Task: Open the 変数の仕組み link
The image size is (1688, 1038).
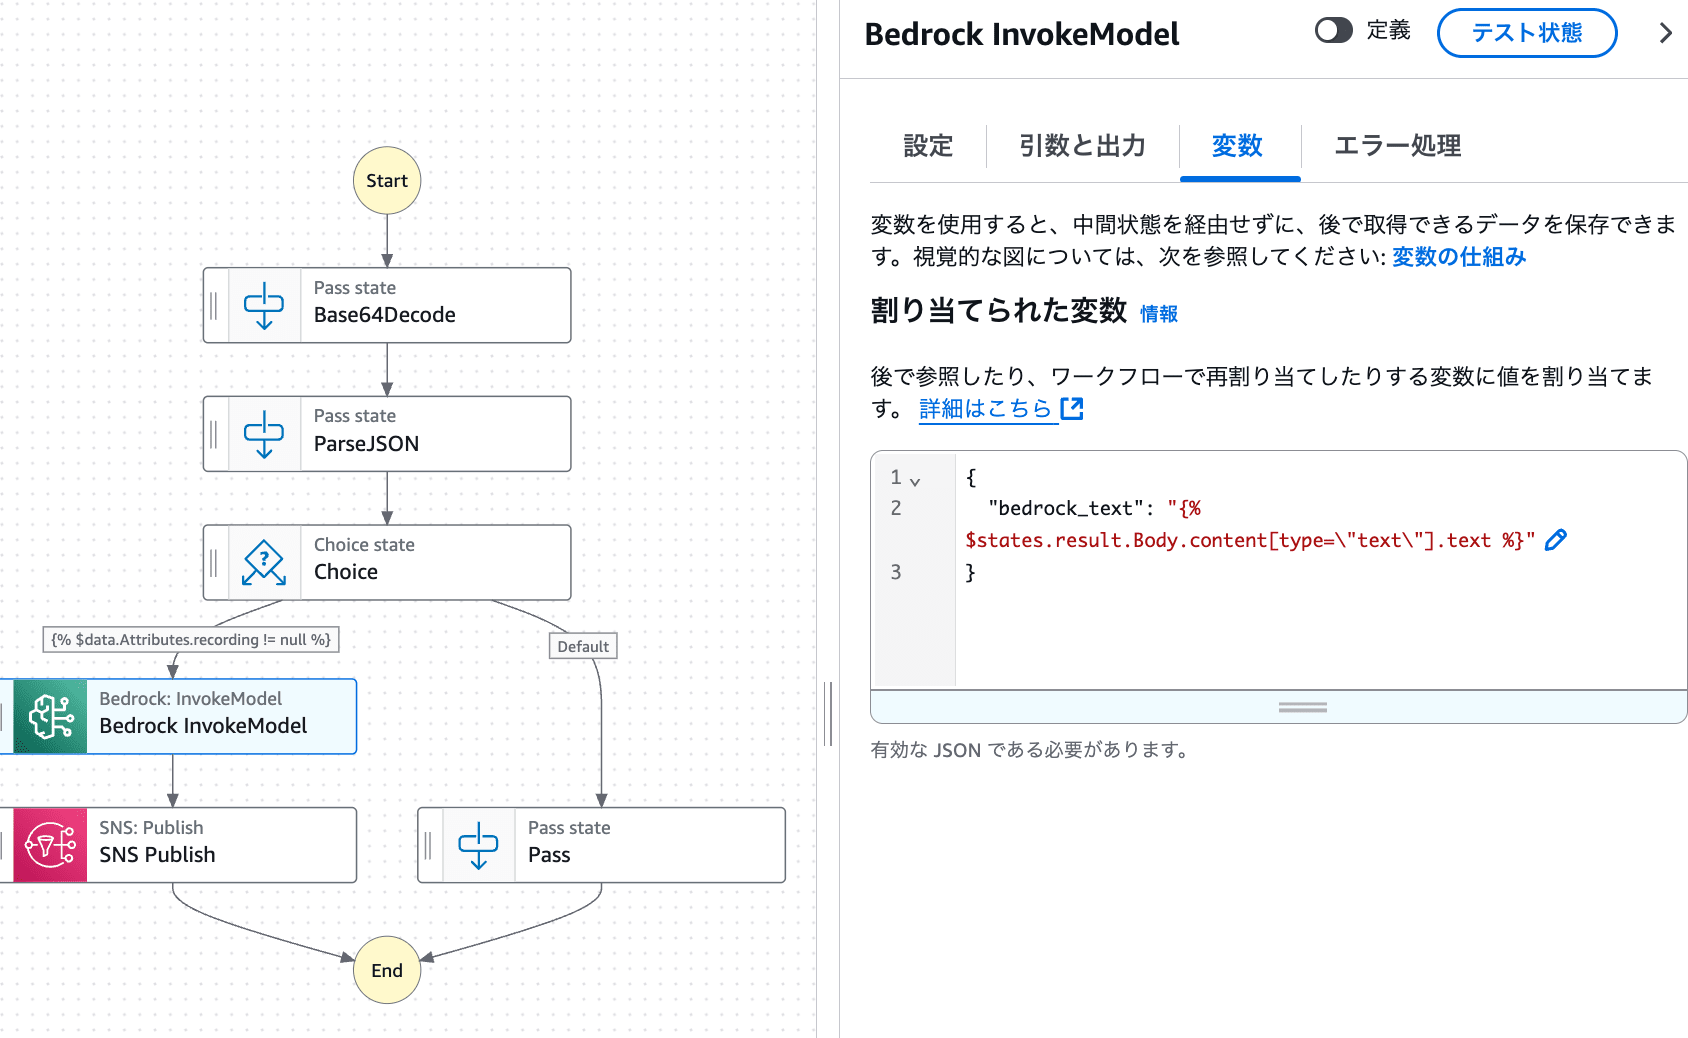Action: (1458, 257)
